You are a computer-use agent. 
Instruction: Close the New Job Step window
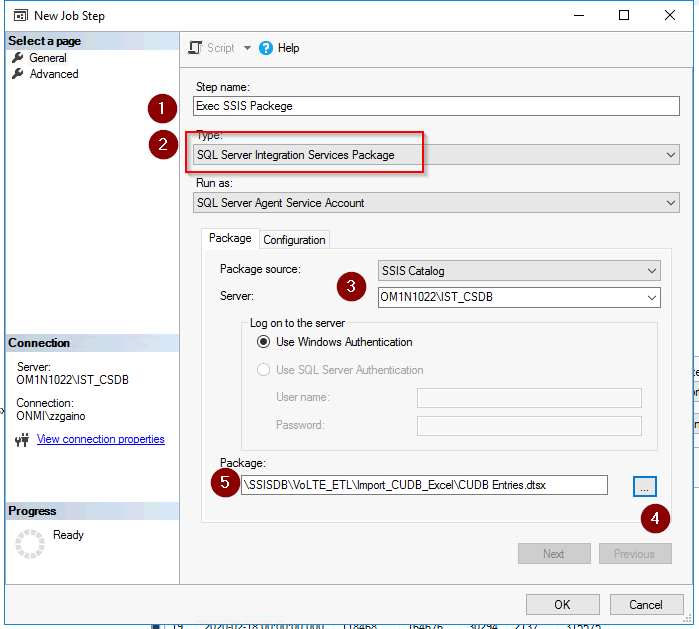pyautogui.click(x=670, y=16)
